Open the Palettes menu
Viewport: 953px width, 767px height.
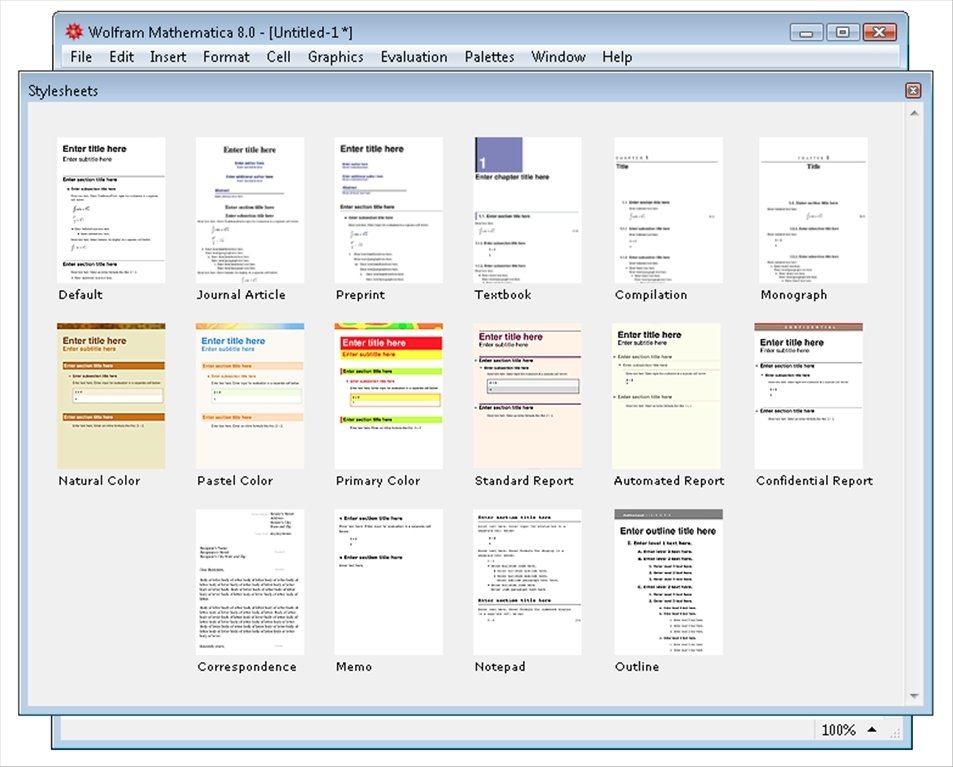tap(489, 57)
